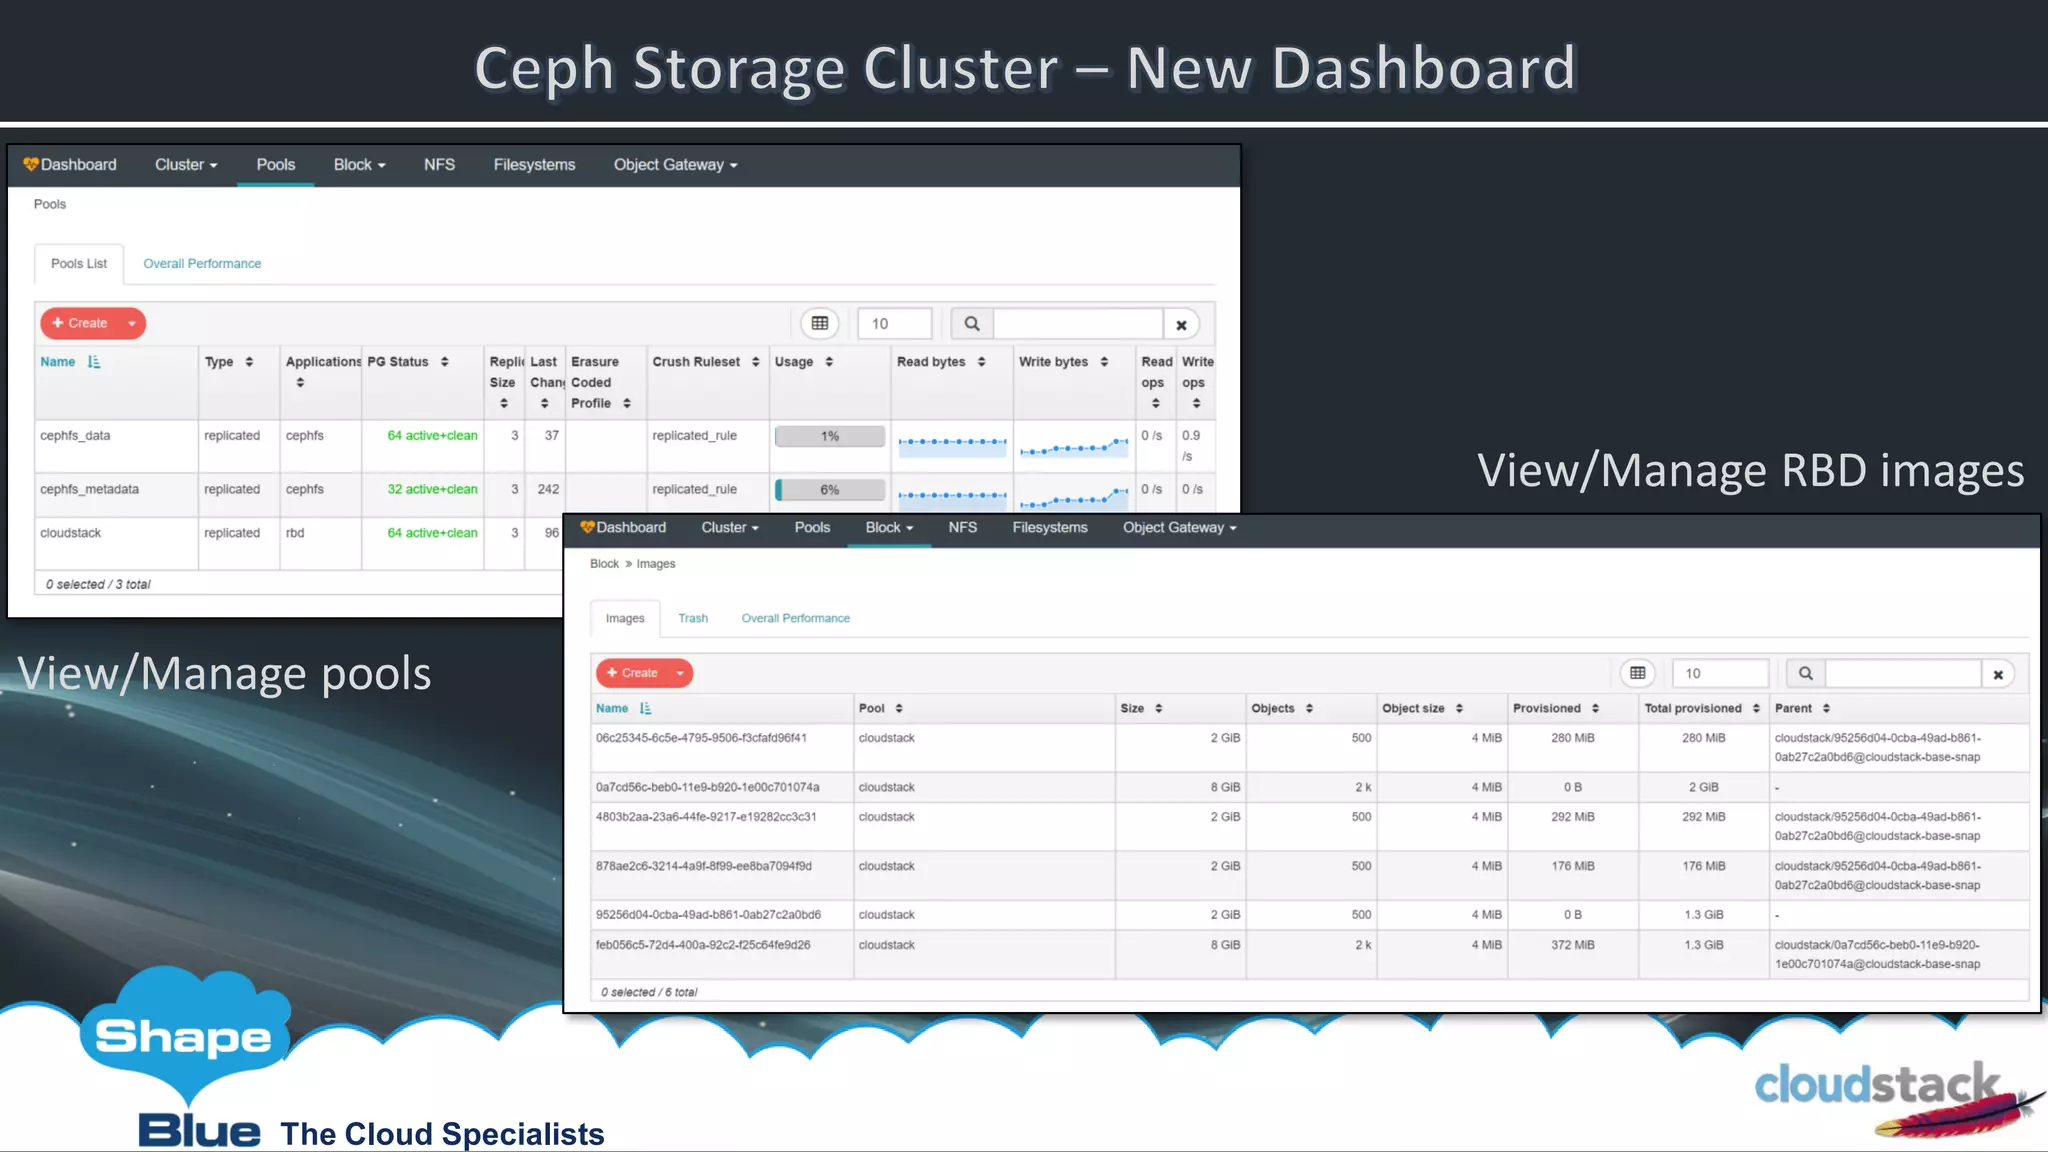Open Filesystems in Pools window navbar
The width and height of the screenshot is (2048, 1152).
point(534,165)
